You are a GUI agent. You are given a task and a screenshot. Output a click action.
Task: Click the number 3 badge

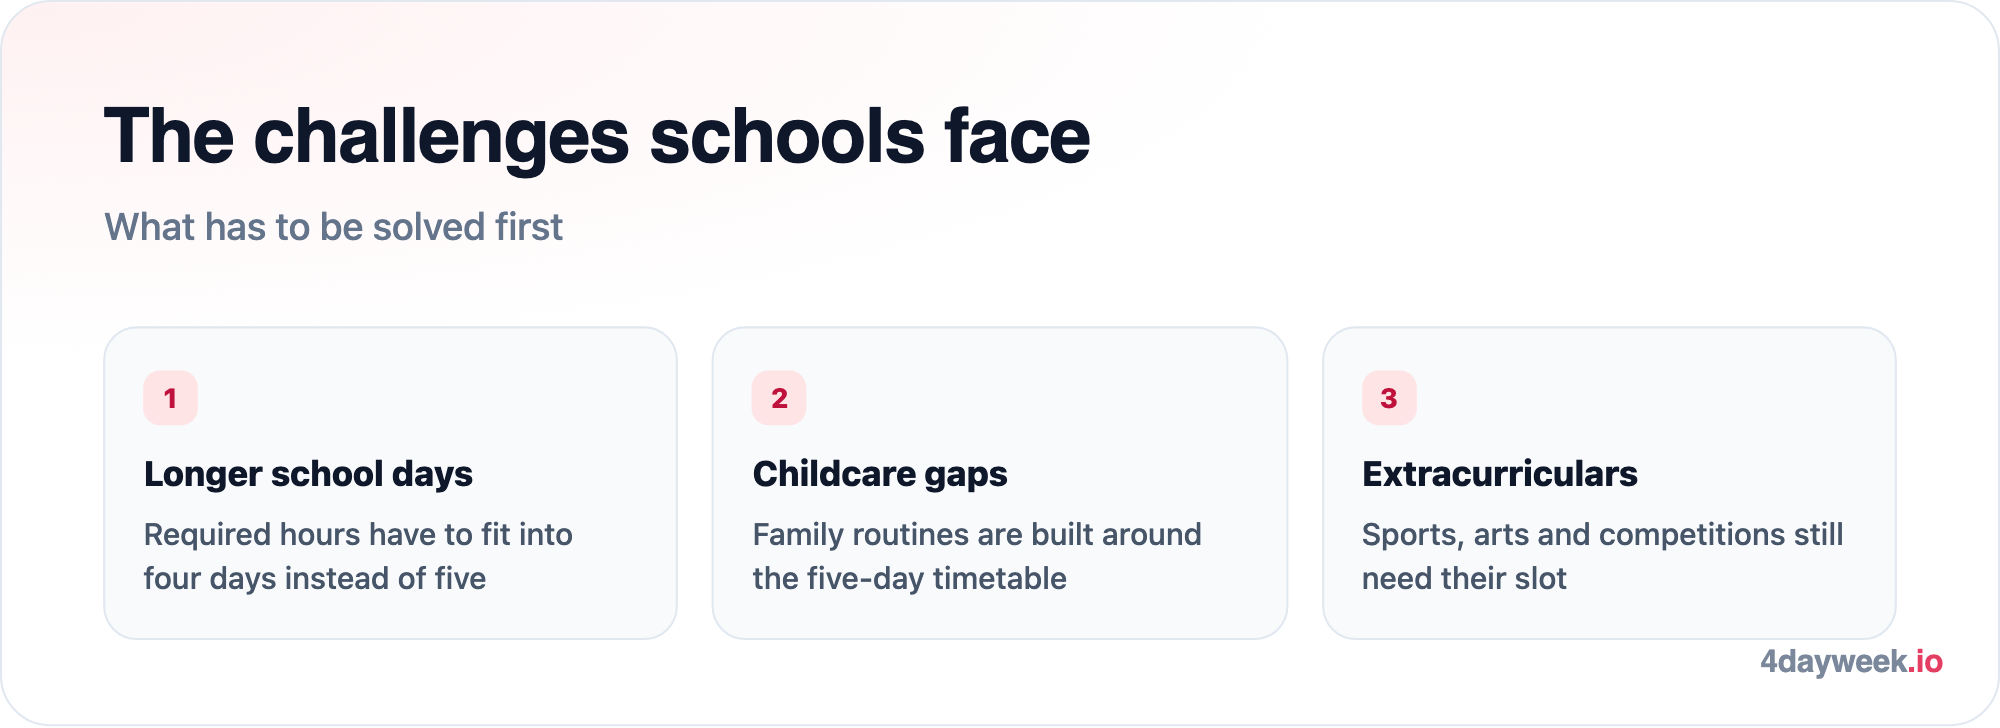pos(1389,398)
